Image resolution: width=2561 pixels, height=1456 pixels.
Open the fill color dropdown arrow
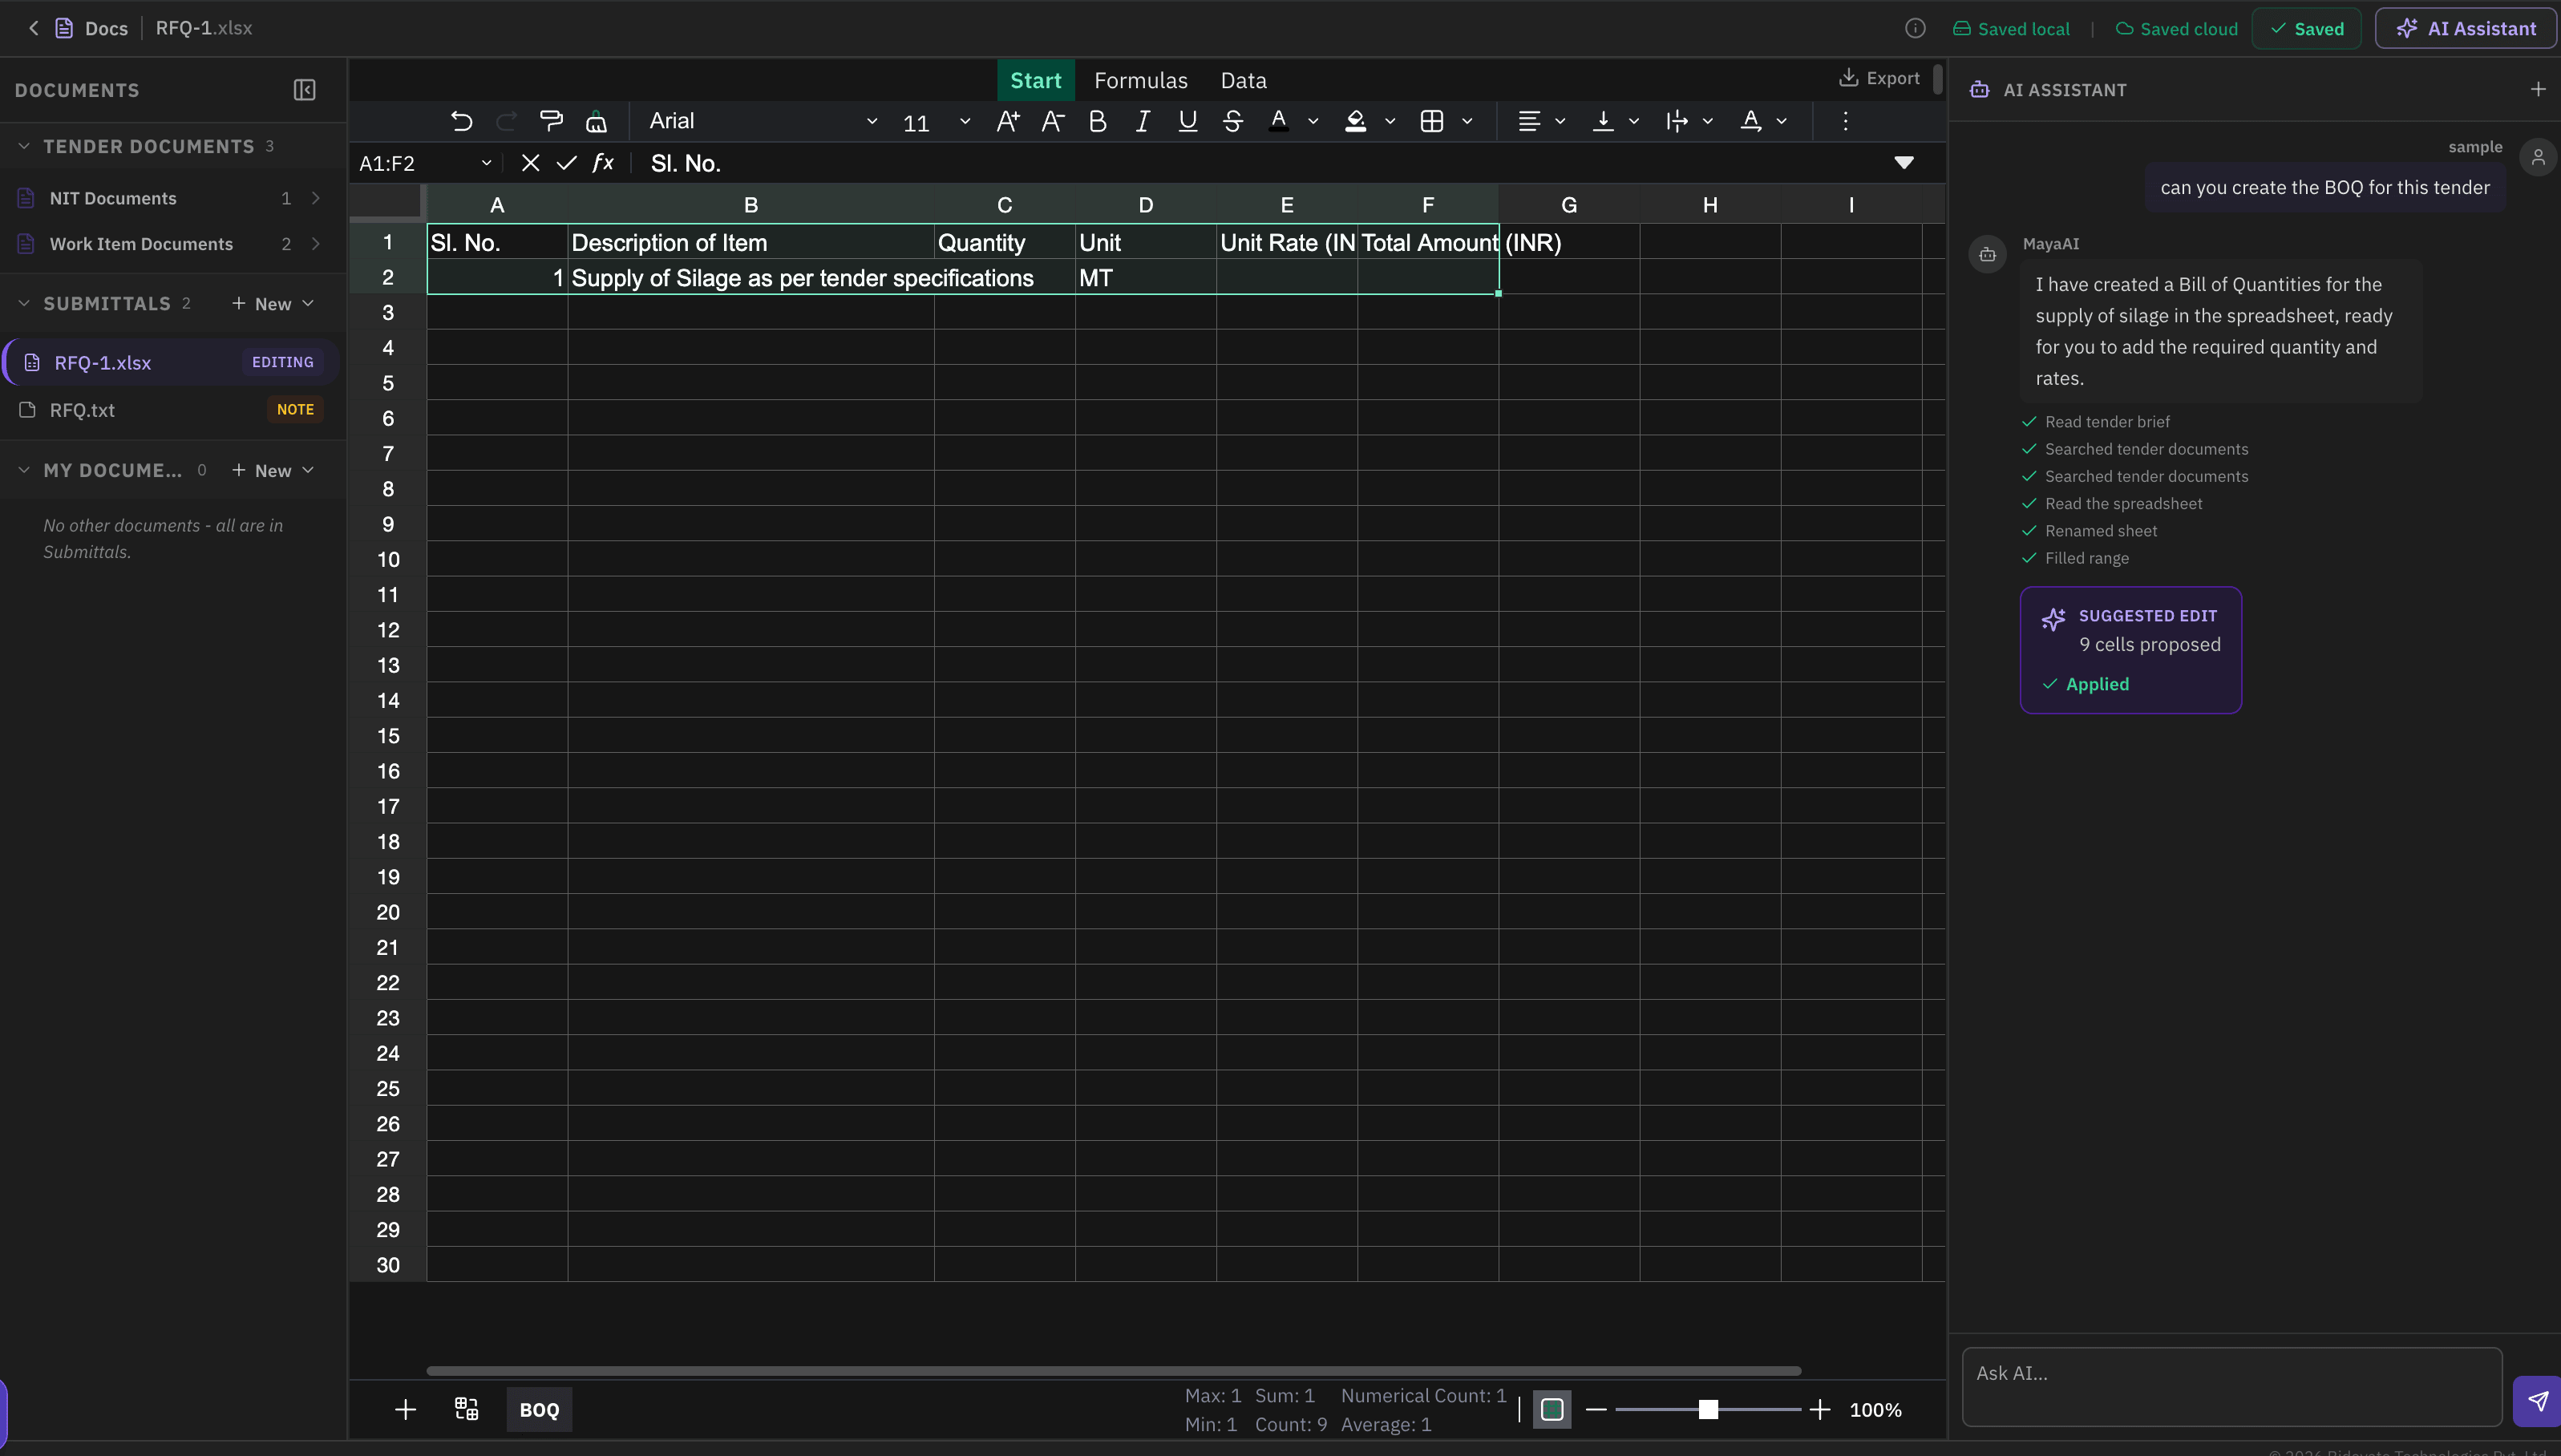1390,121
